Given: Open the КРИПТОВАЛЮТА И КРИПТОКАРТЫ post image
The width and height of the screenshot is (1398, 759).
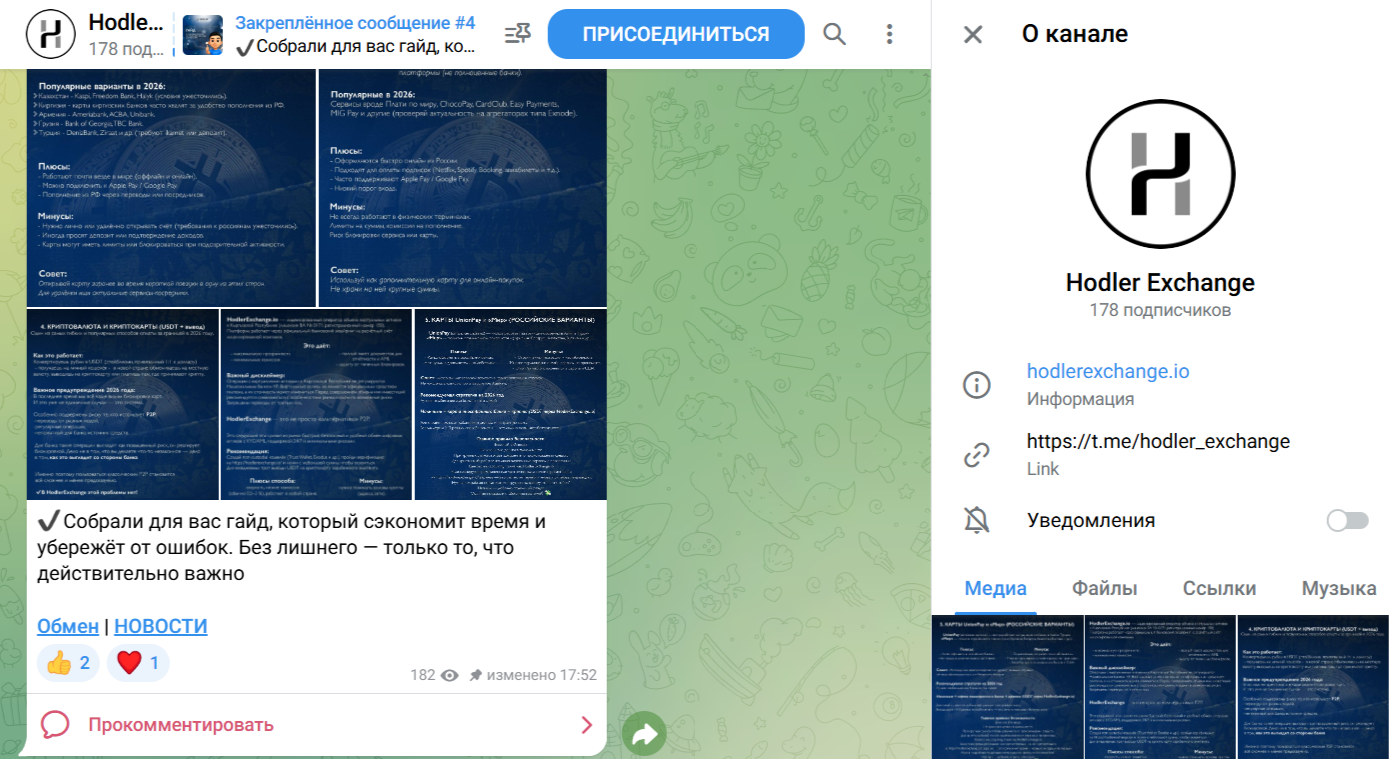Looking at the screenshot, I should (x=122, y=404).
